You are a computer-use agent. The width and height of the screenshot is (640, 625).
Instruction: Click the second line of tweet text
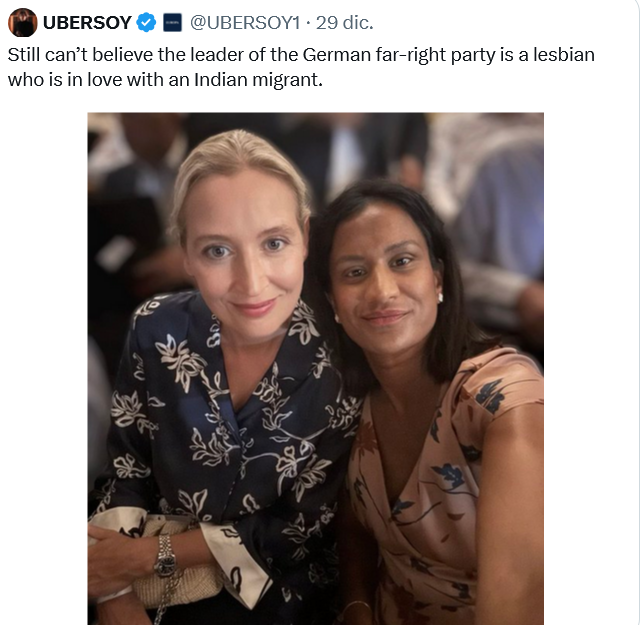click(165, 80)
